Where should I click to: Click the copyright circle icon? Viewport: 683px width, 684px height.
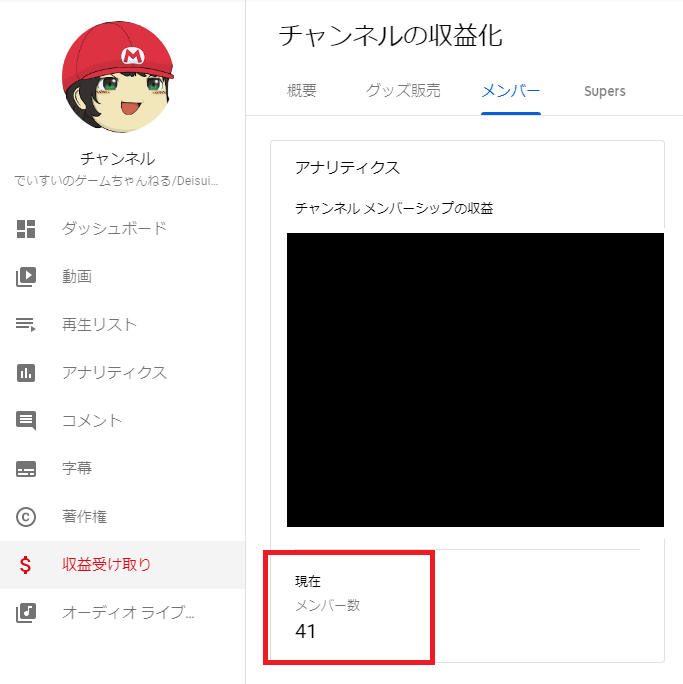pyautogui.click(x=26, y=517)
